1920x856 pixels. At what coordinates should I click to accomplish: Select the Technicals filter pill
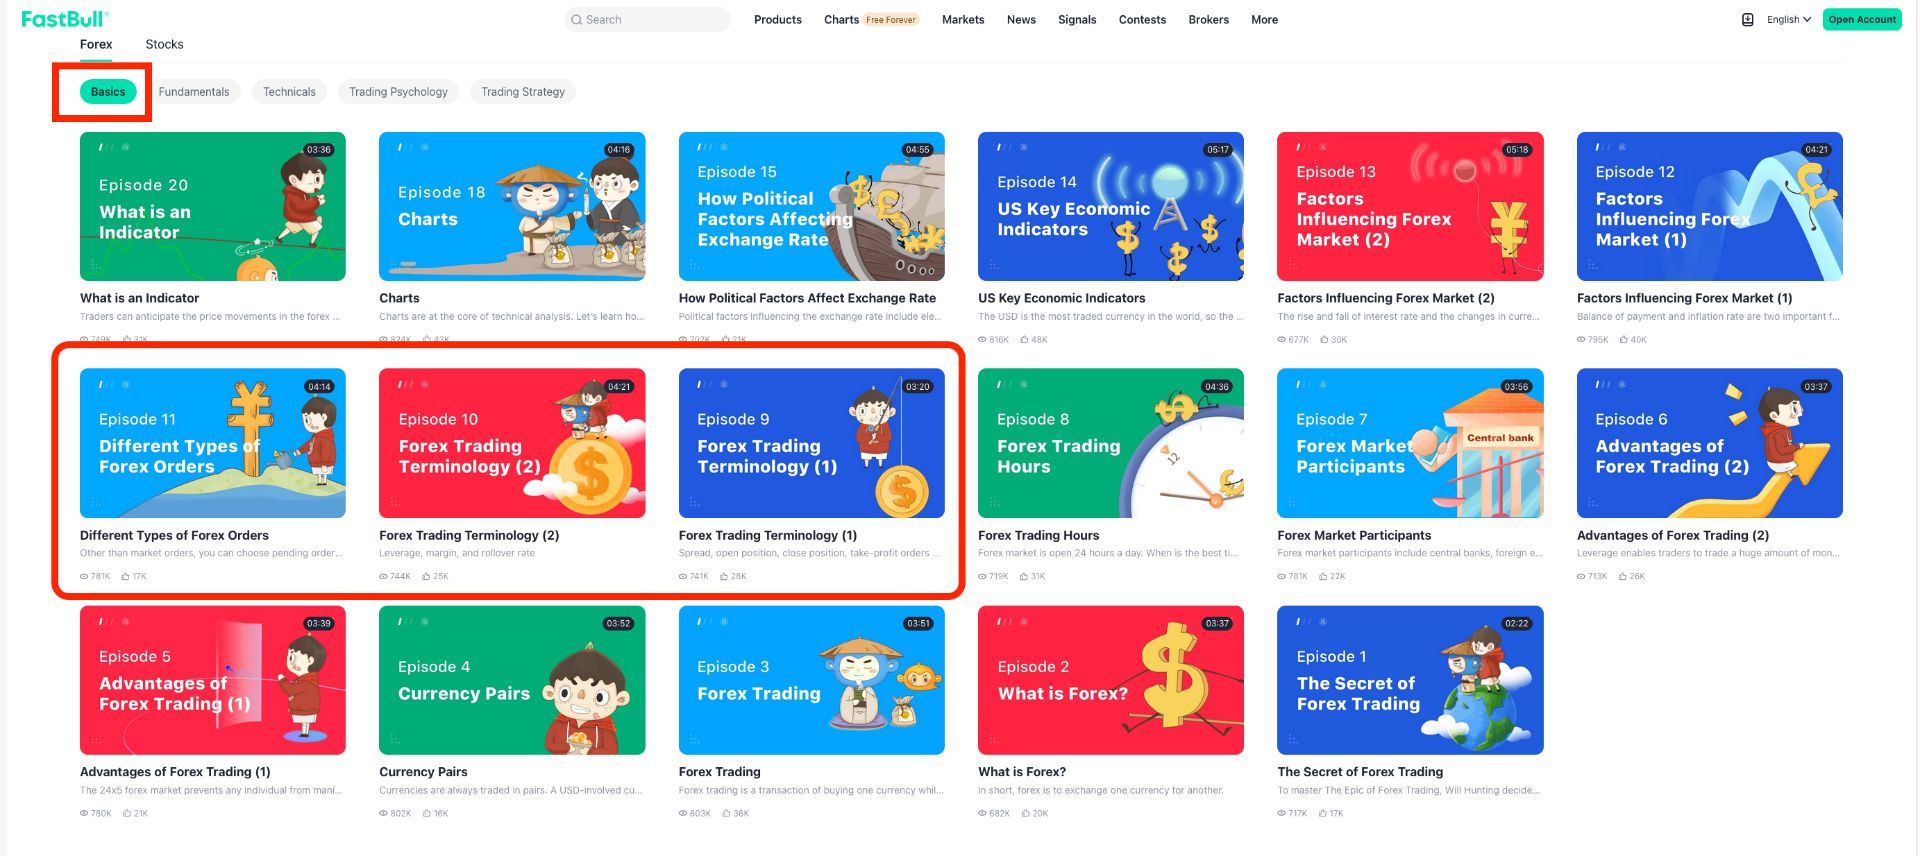[289, 92]
